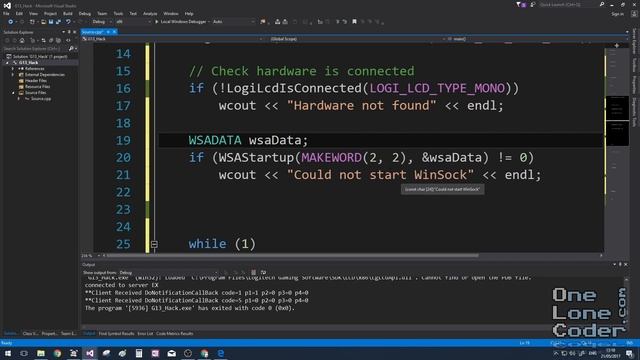Open Mail app from the taskbar
640x360 pixels.
(x=171, y=353)
